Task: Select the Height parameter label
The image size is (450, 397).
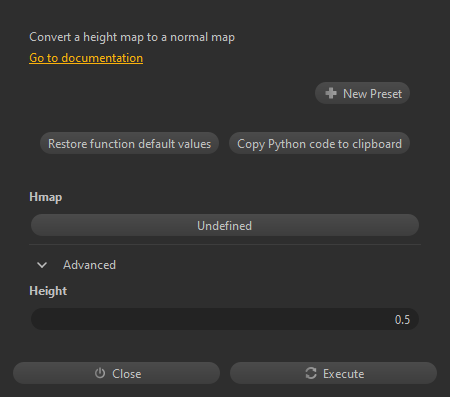Action: (48, 291)
